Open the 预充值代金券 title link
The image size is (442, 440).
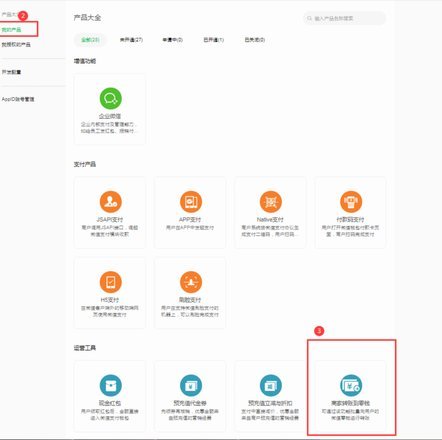(190, 403)
